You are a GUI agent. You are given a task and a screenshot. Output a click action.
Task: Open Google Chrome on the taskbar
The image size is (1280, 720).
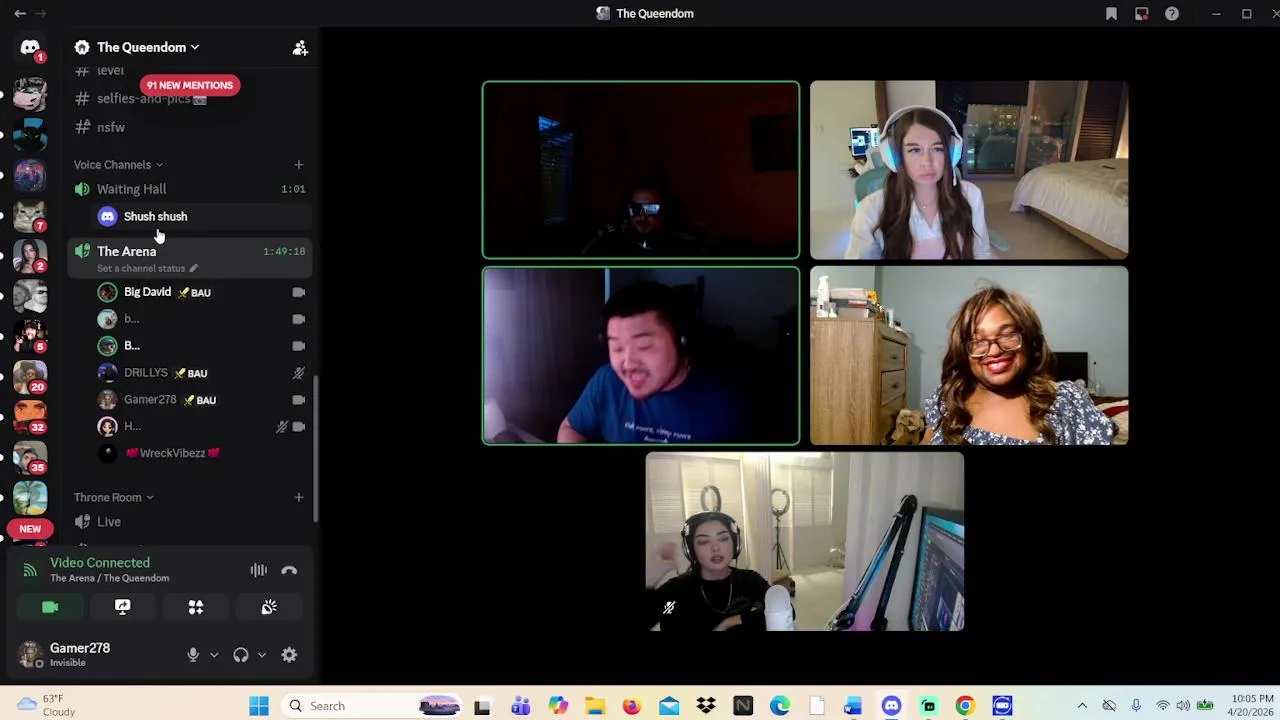tap(965, 706)
